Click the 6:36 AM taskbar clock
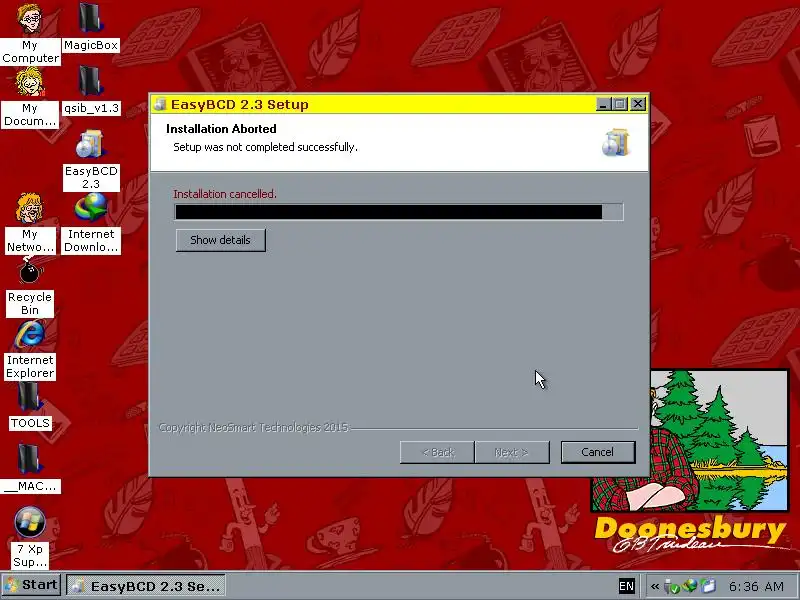 [x=756, y=586]
